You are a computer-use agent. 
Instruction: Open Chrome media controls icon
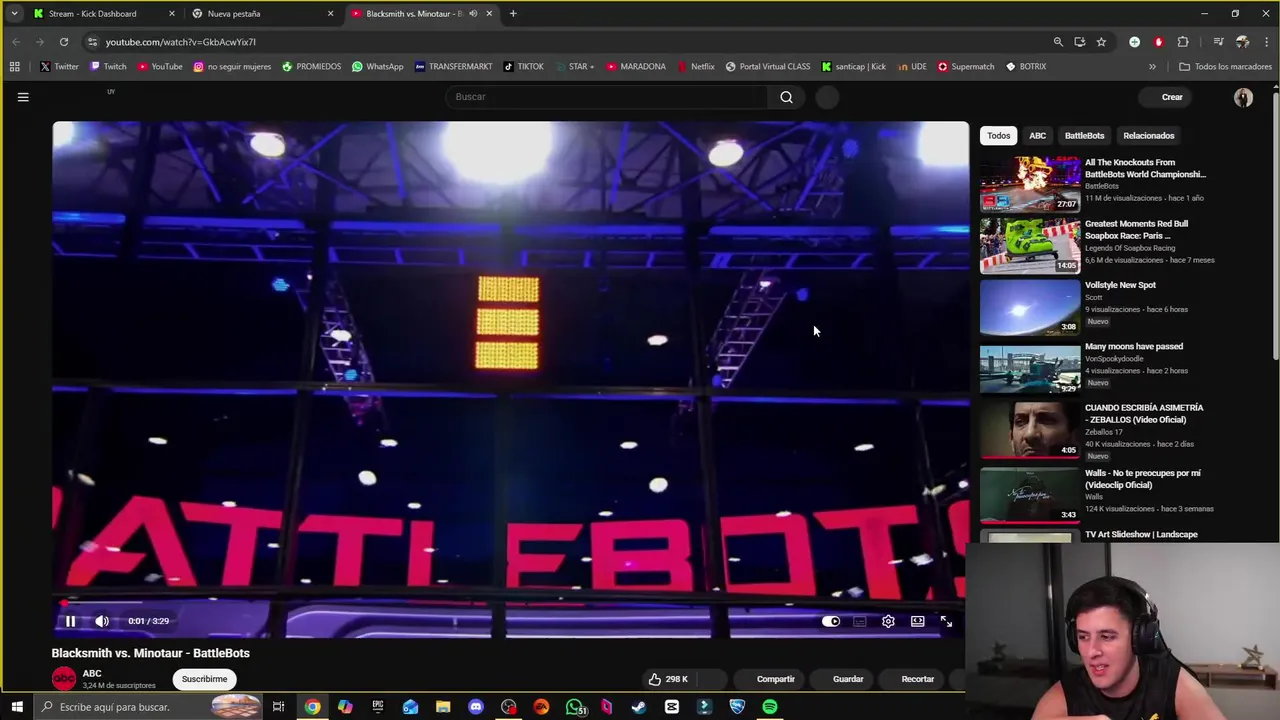point(1218,42)
